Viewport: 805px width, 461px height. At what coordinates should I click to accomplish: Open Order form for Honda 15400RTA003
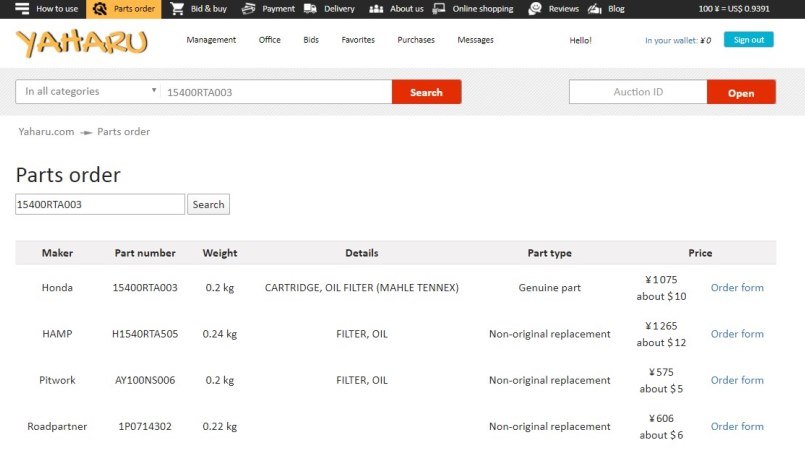[737, 288]
